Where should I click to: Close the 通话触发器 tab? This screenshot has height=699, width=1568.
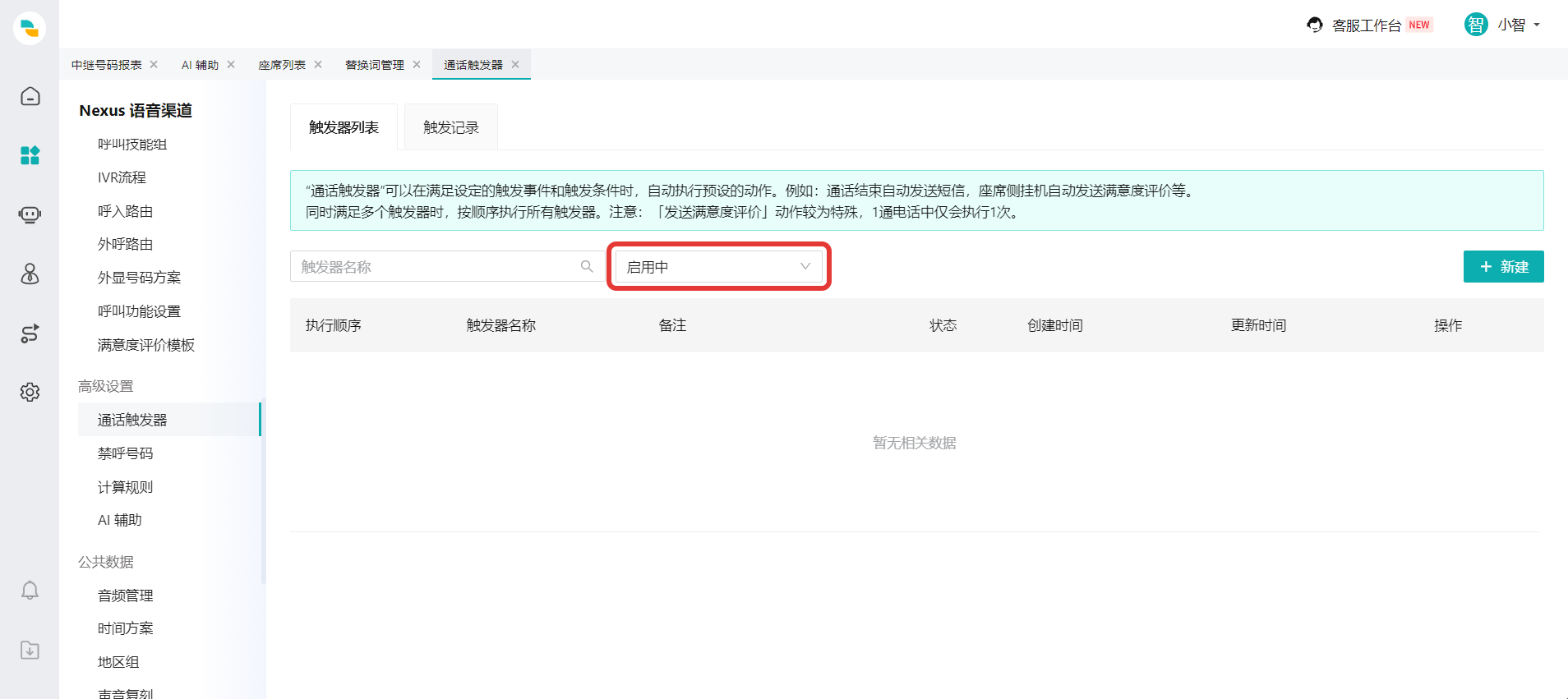pos(515,64)
